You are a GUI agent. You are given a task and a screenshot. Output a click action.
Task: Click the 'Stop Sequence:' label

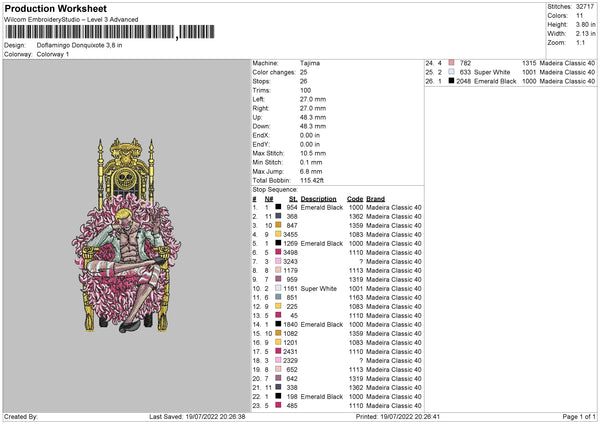(x=275, y=189)
